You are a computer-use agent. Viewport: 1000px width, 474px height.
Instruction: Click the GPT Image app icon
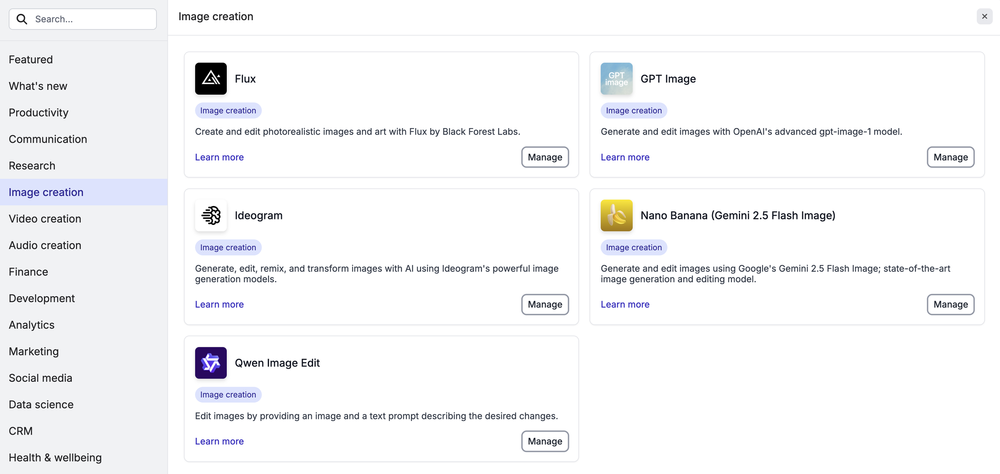[x=616, y=78]
